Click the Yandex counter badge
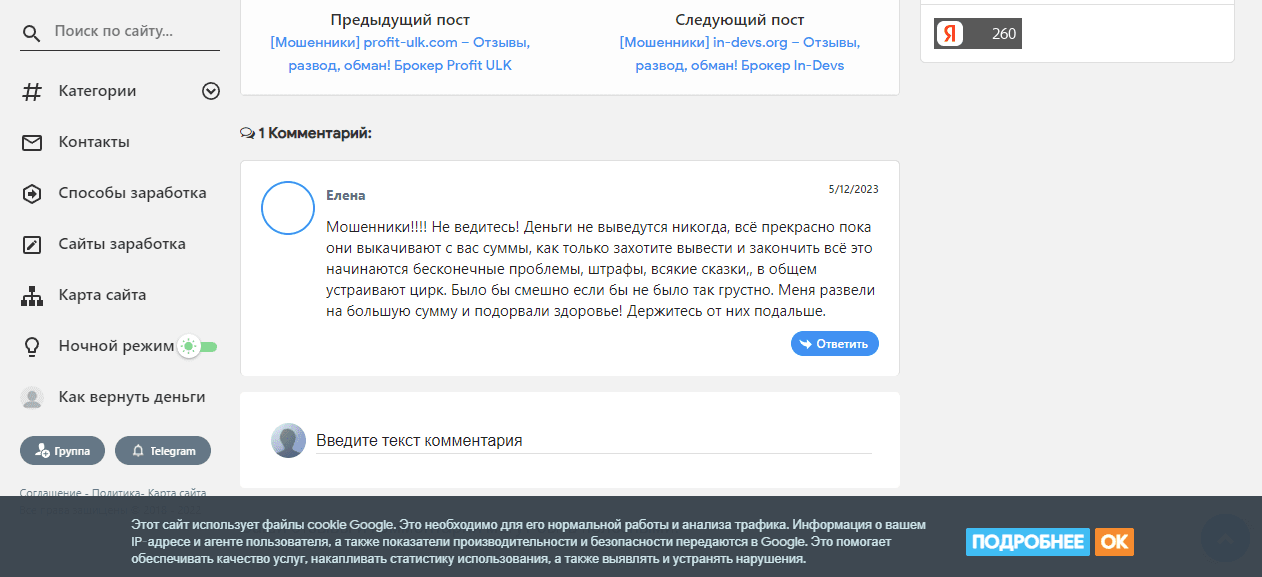 click(x=977, y=34)
